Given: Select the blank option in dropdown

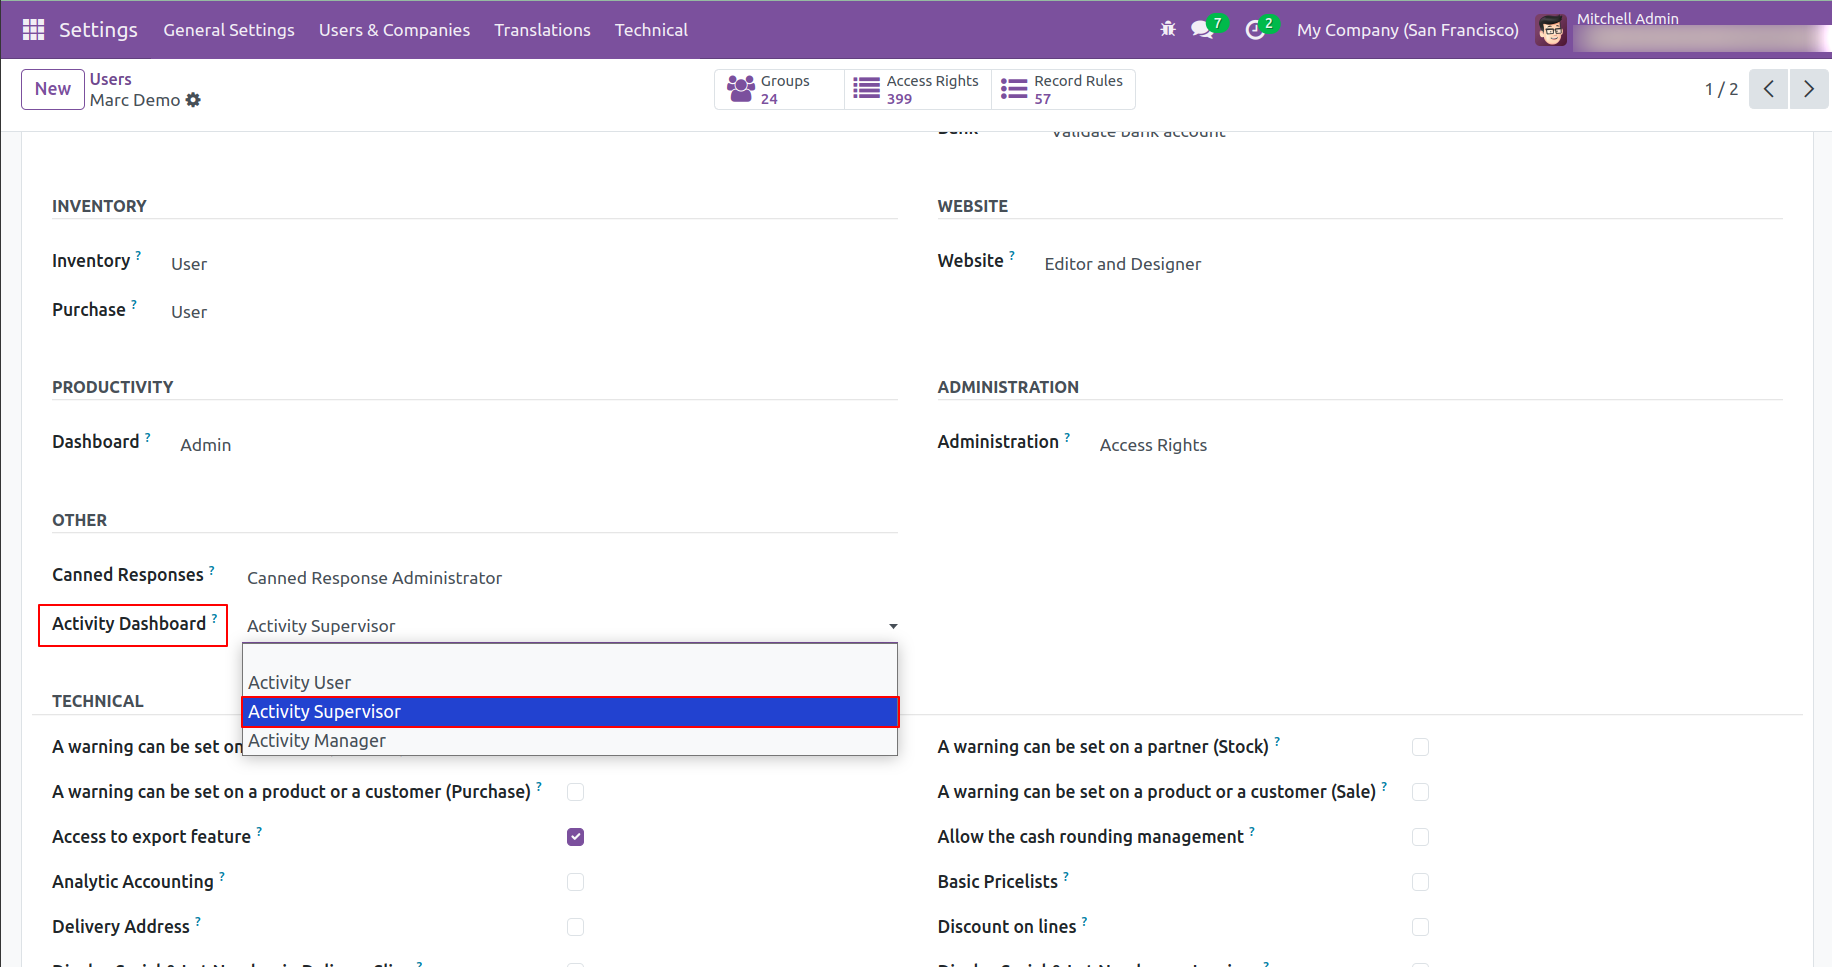Looking at the screenshot, I should 570,656.
